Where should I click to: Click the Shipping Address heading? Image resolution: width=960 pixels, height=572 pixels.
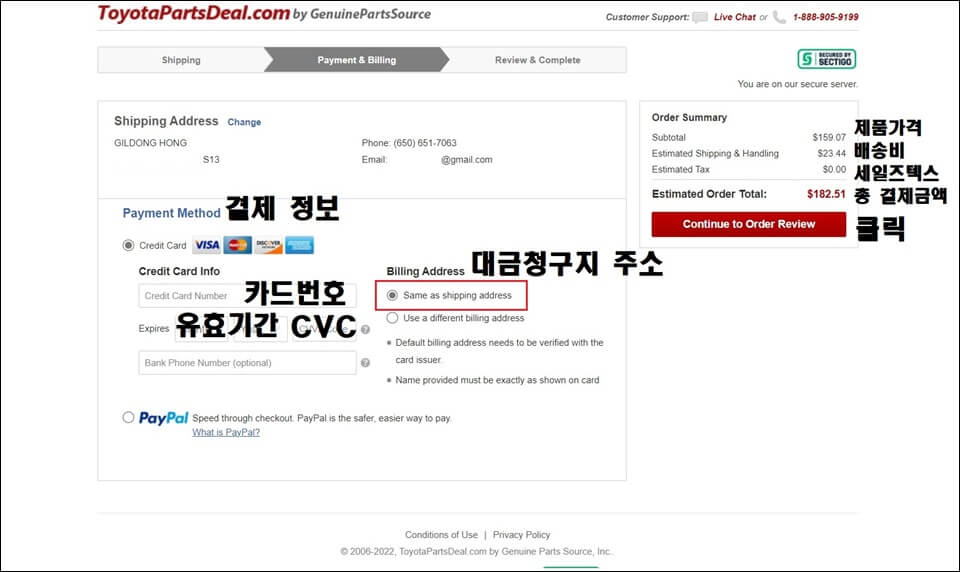pyautogui.click(x=166, y=121)
